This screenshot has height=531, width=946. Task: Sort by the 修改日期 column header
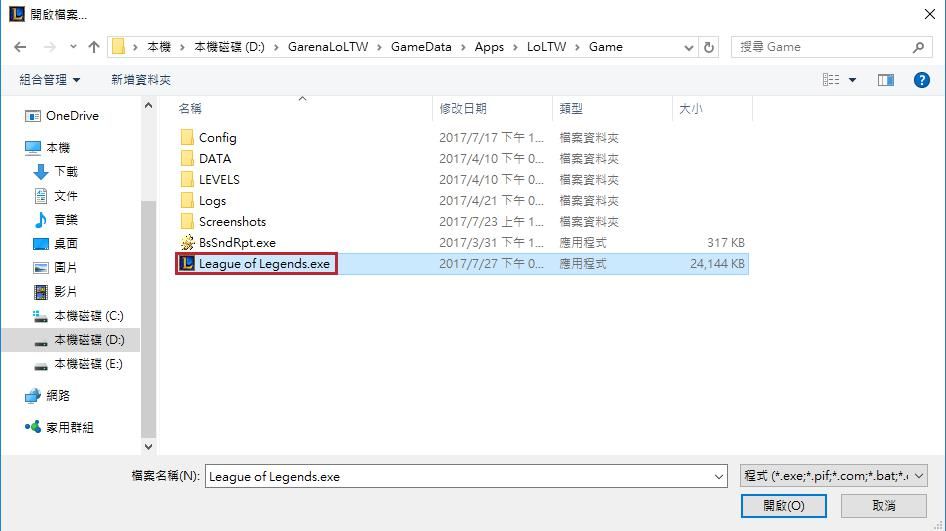tap(463, 109)
